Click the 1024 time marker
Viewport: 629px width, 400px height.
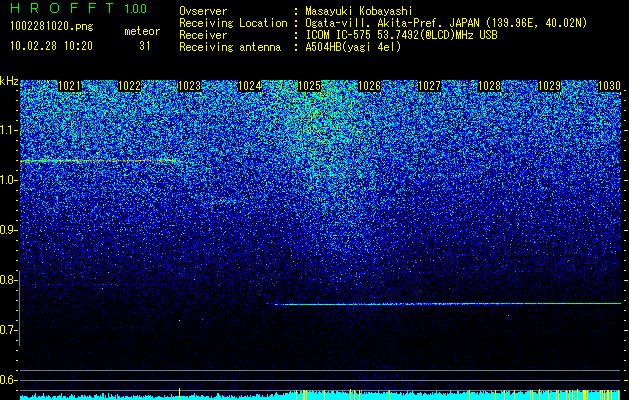pyautogui.click(x=250, y=86)
